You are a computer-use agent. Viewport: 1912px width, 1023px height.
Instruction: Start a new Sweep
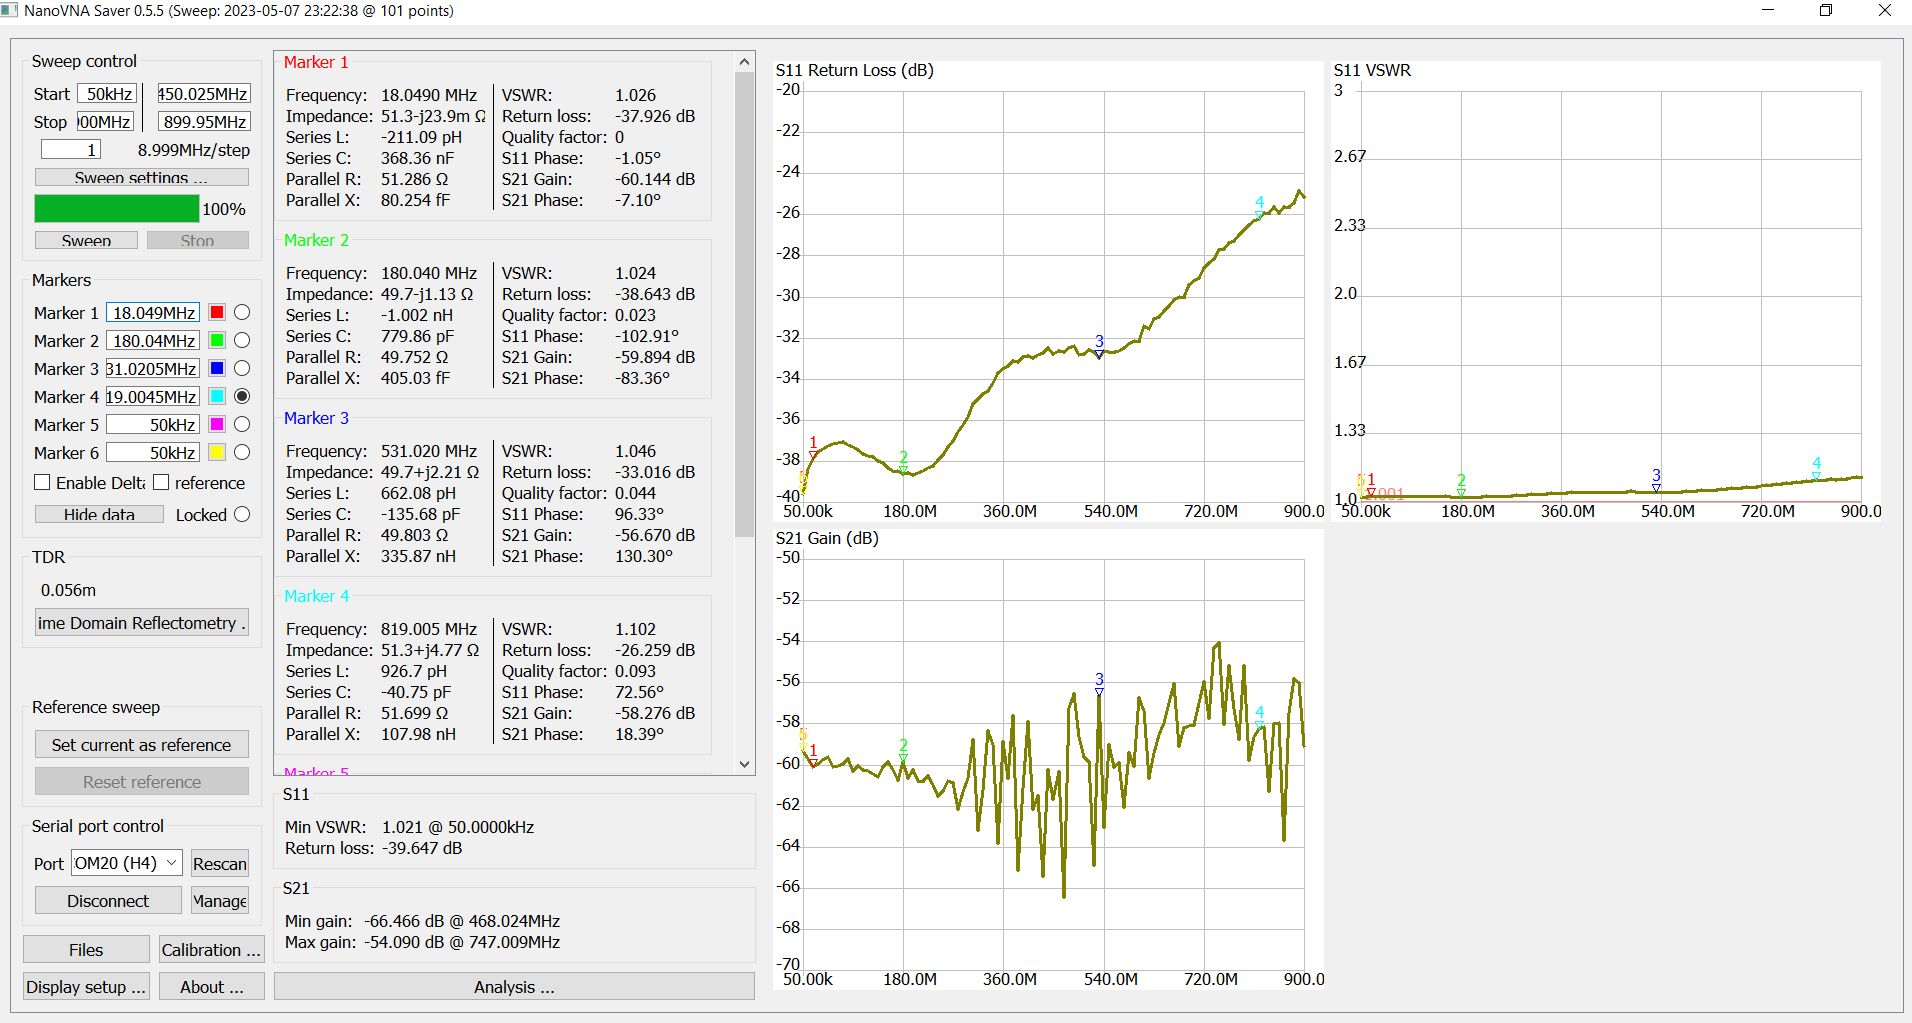86,240
